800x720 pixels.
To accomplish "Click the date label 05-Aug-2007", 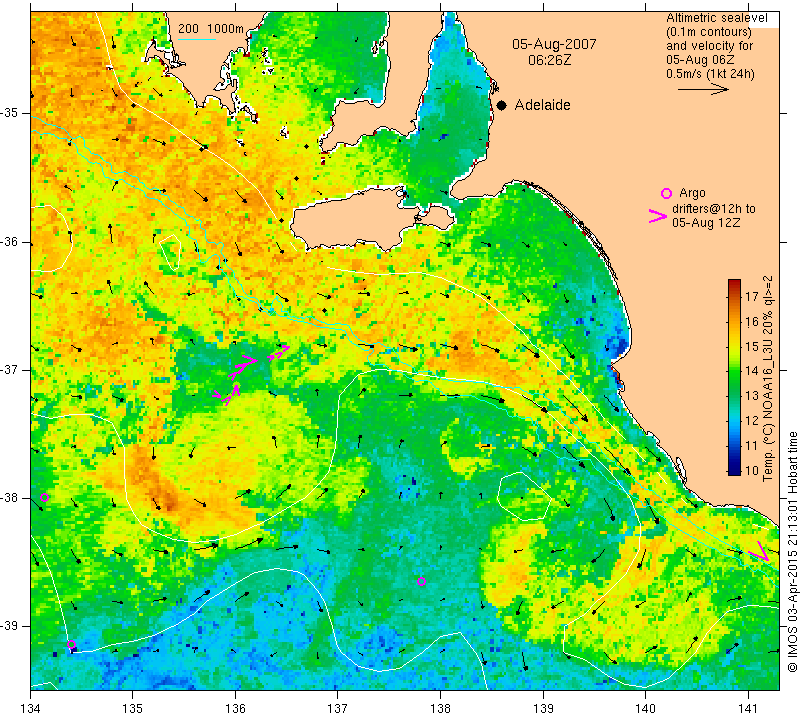I will click(554, 44).
